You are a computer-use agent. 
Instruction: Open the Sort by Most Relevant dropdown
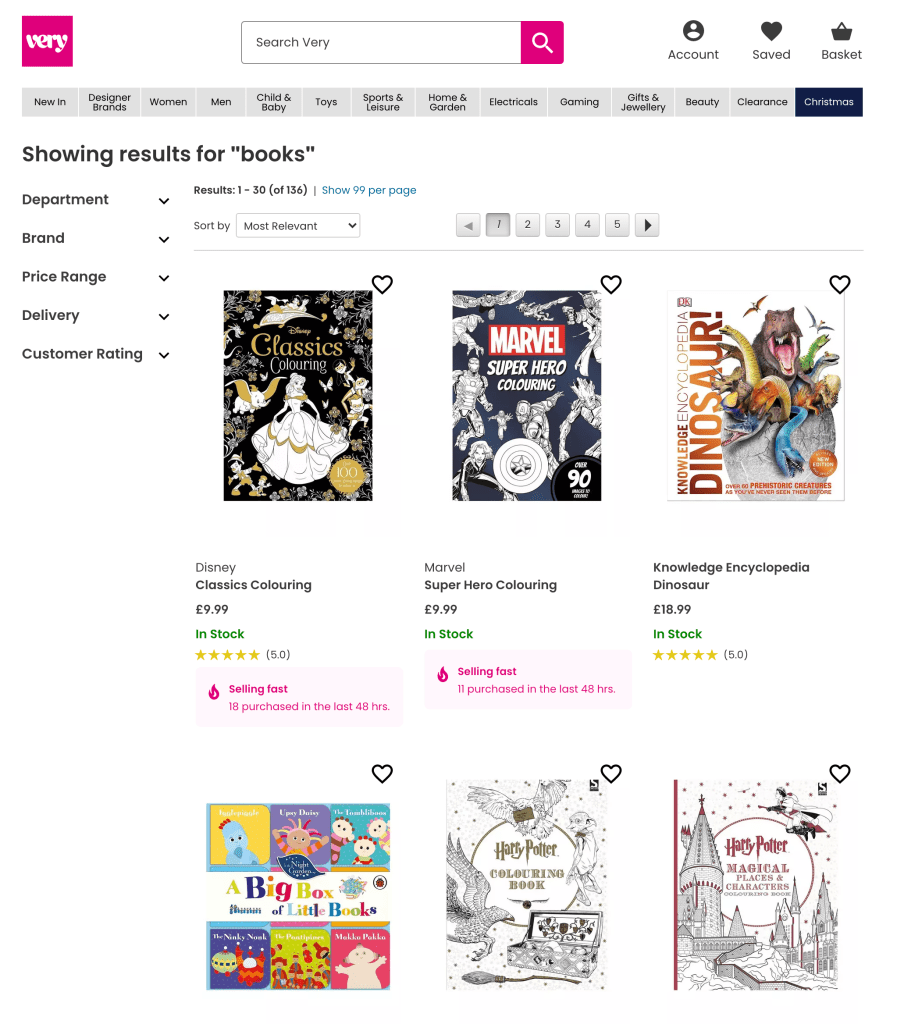(298, 226)
